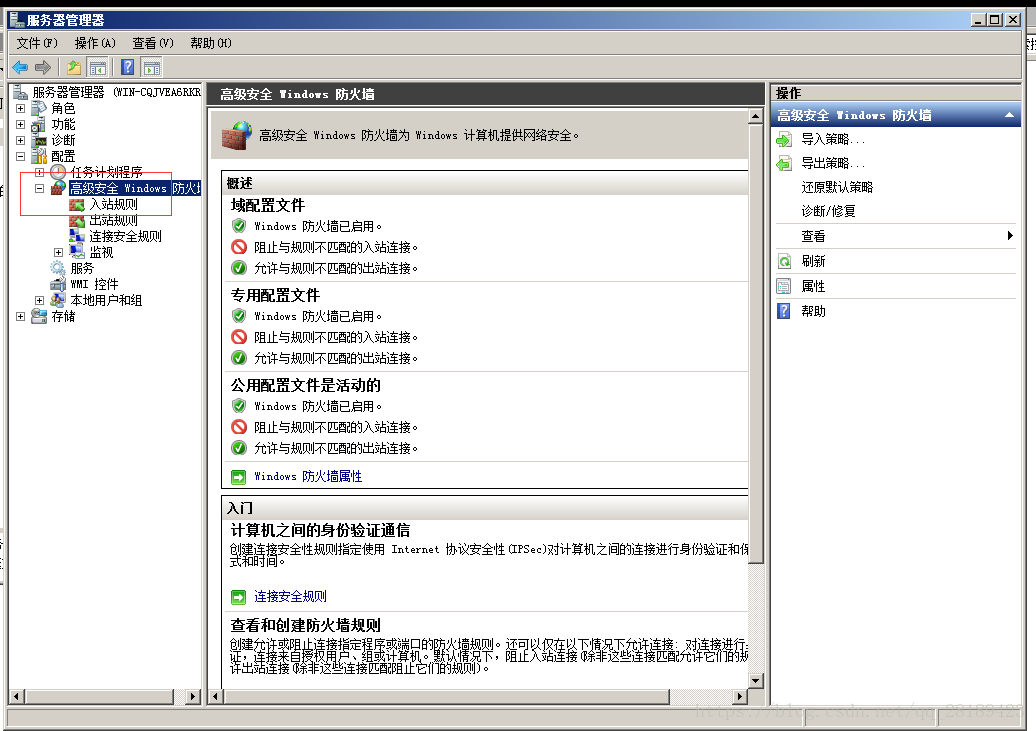
Task: Click the 导入策略 green arrow icon
Action: [x=784, y=139]
